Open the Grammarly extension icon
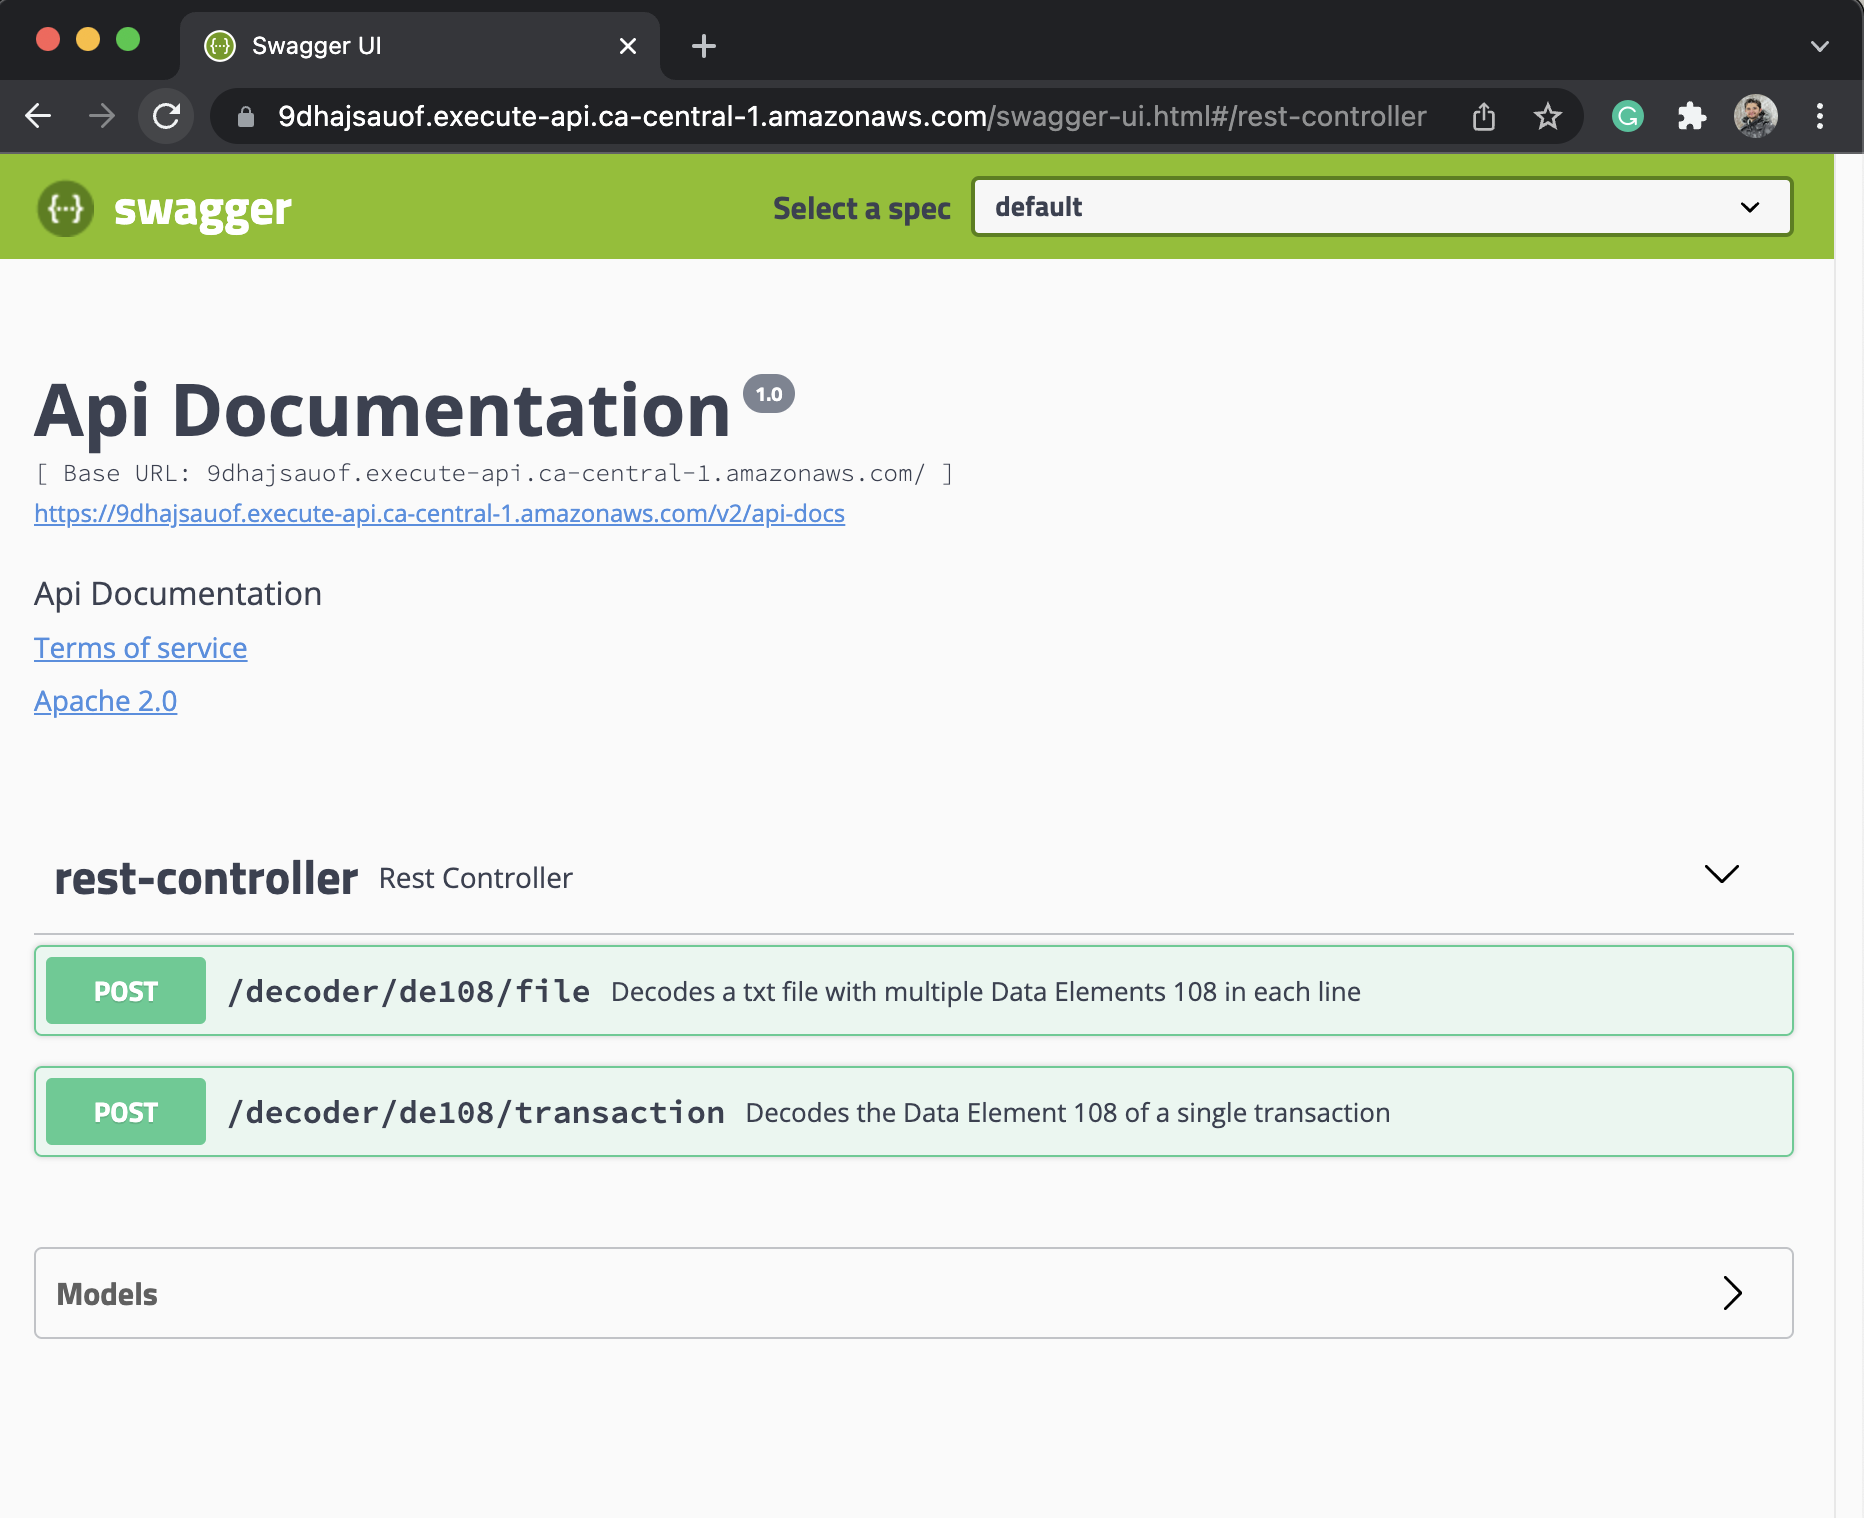 point(1628,116)
